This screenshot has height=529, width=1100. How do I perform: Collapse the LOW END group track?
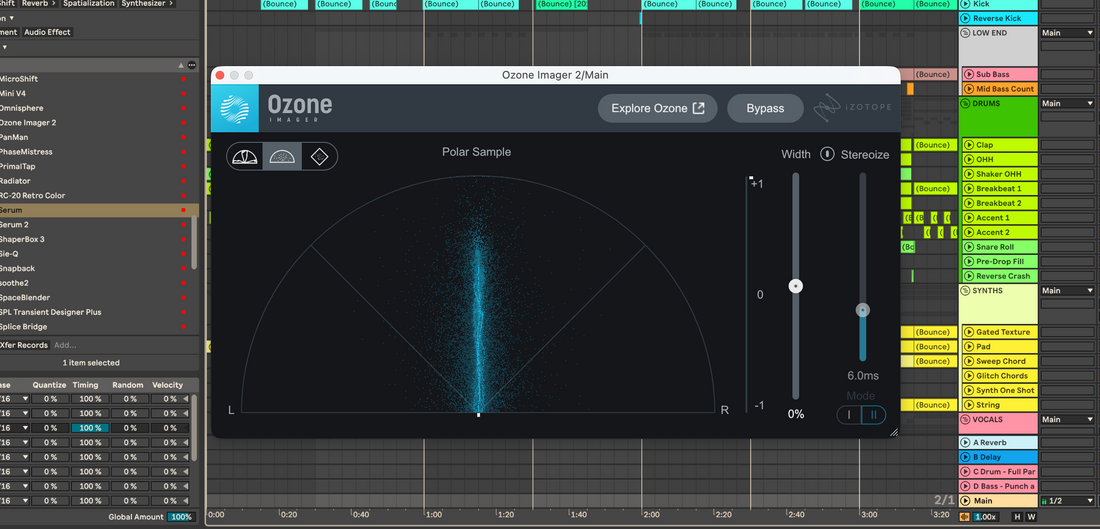click(x=965, y=33)
